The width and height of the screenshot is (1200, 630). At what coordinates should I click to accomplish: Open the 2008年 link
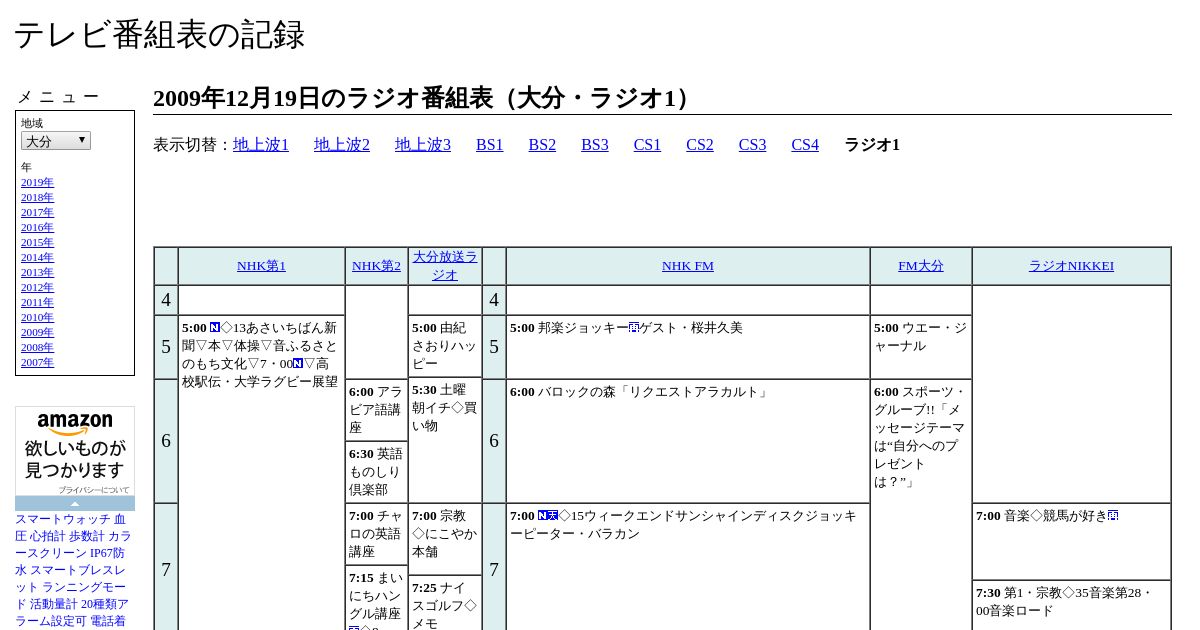click(x=37, y=348)
